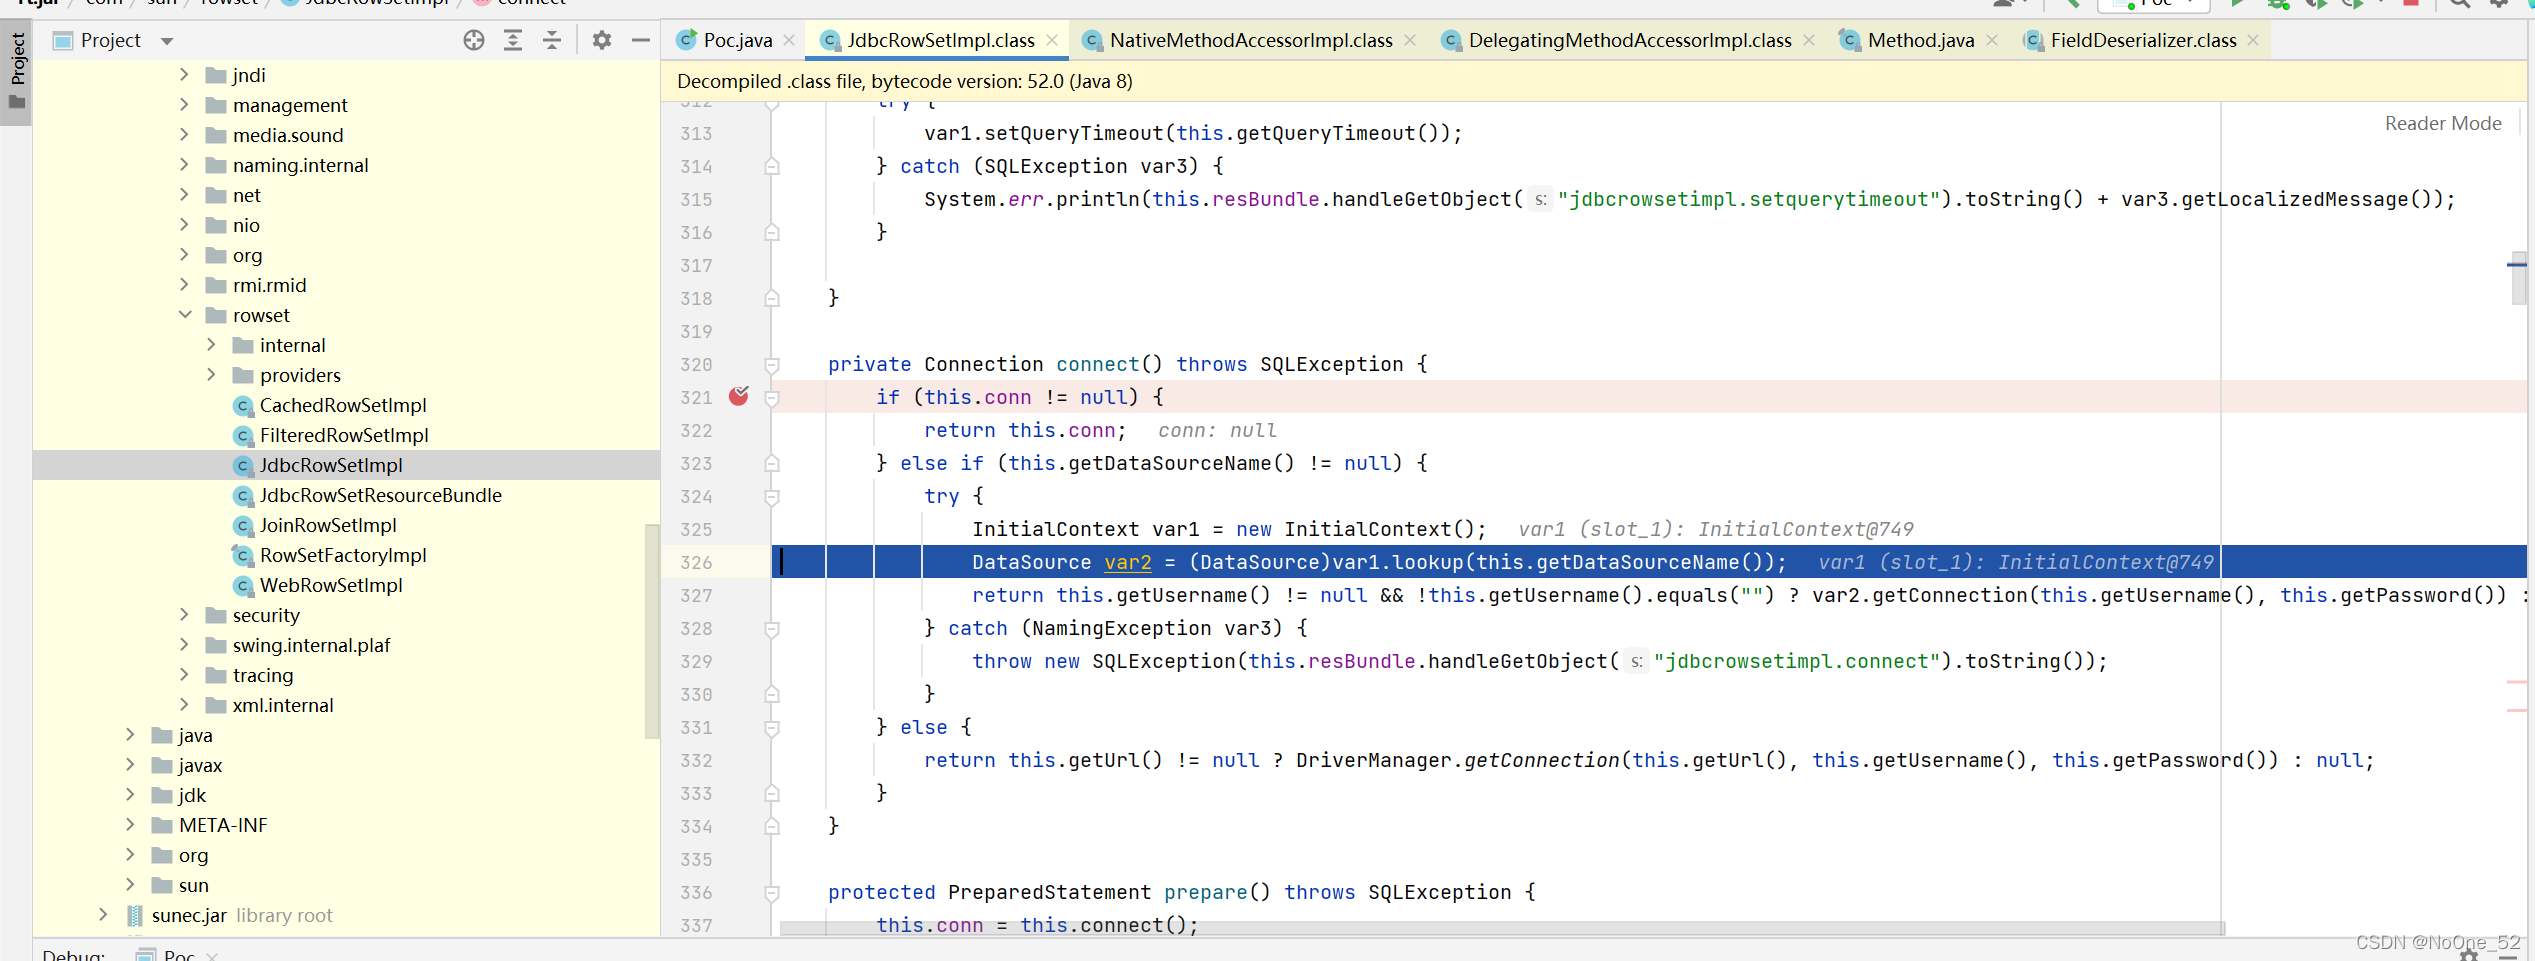This screenshot has width=2535, height=961.
Task: Fold the catch block at line 328
Action: point(772,628)
